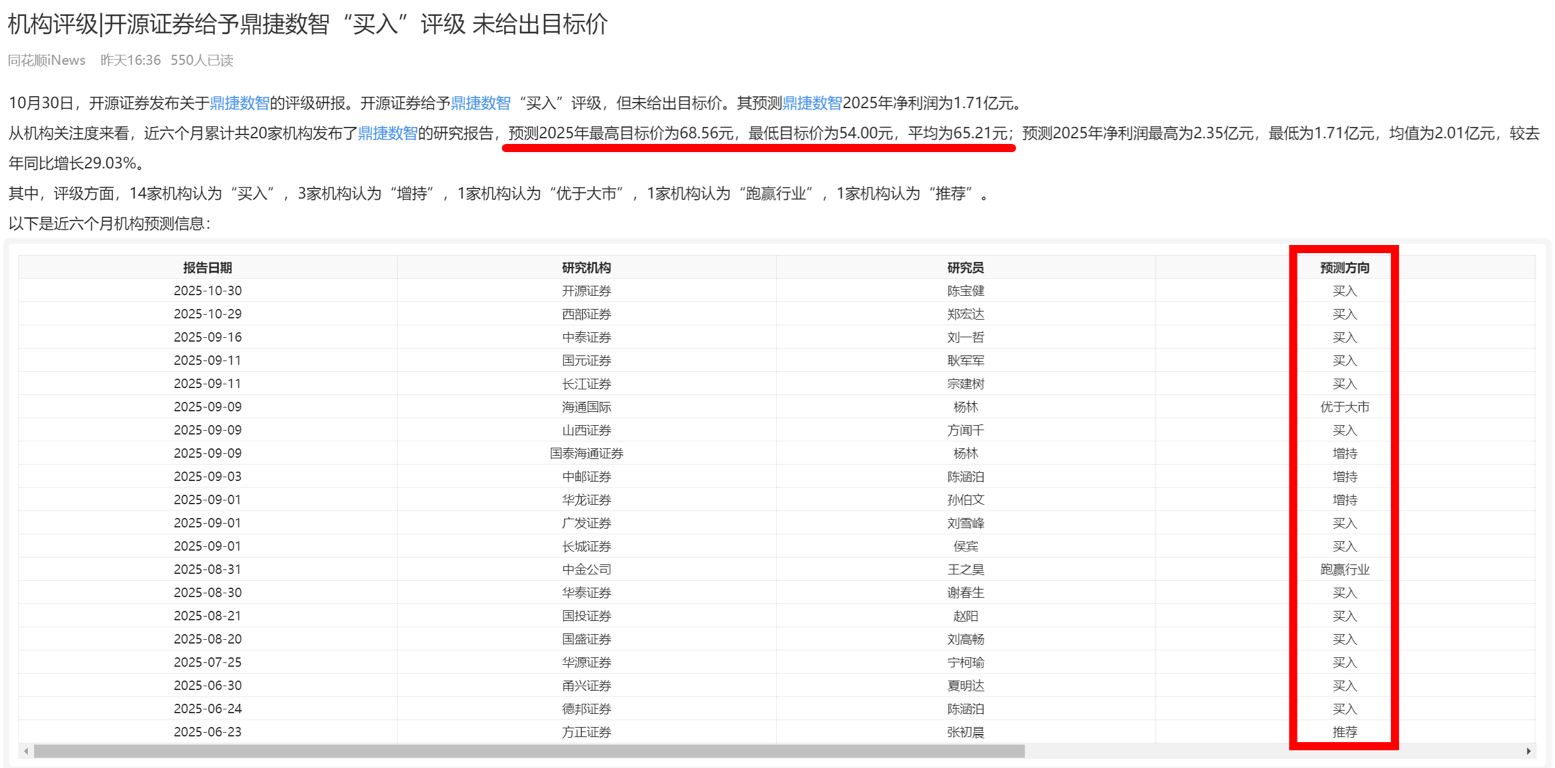Click researcher name 陈宝健

click(x=966, y=291)
